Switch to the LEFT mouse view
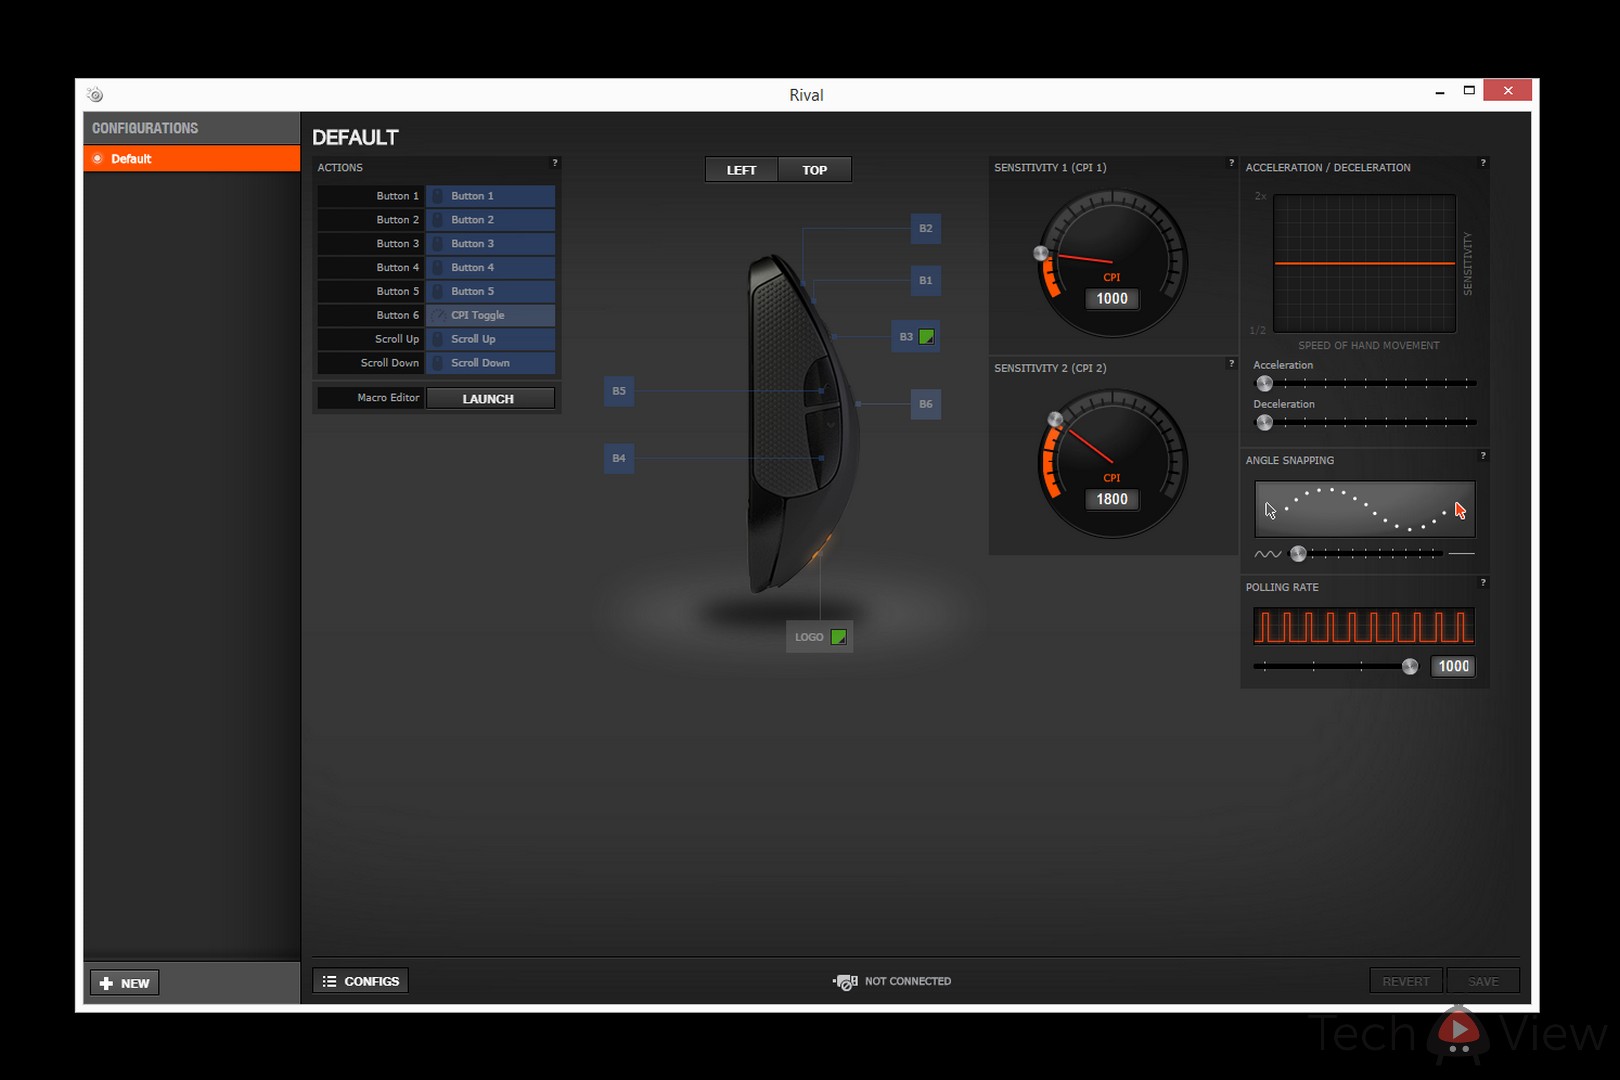This screenshot has height=1080, width=1620. (x=741, y=170)
